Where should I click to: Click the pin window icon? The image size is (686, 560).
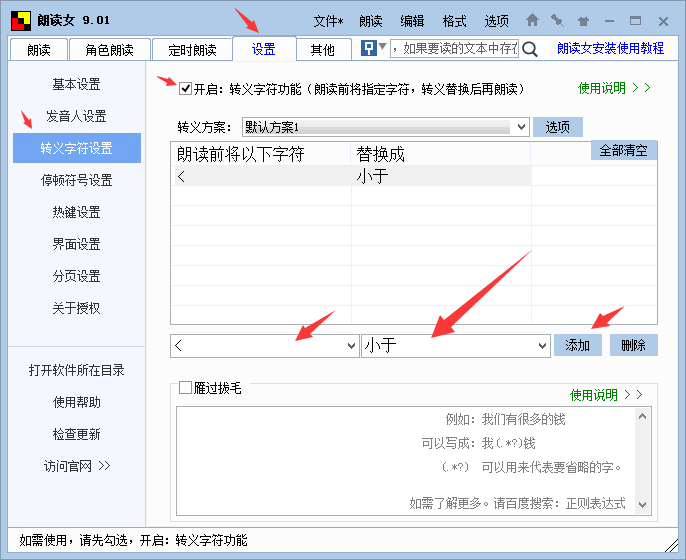[557, 21]
